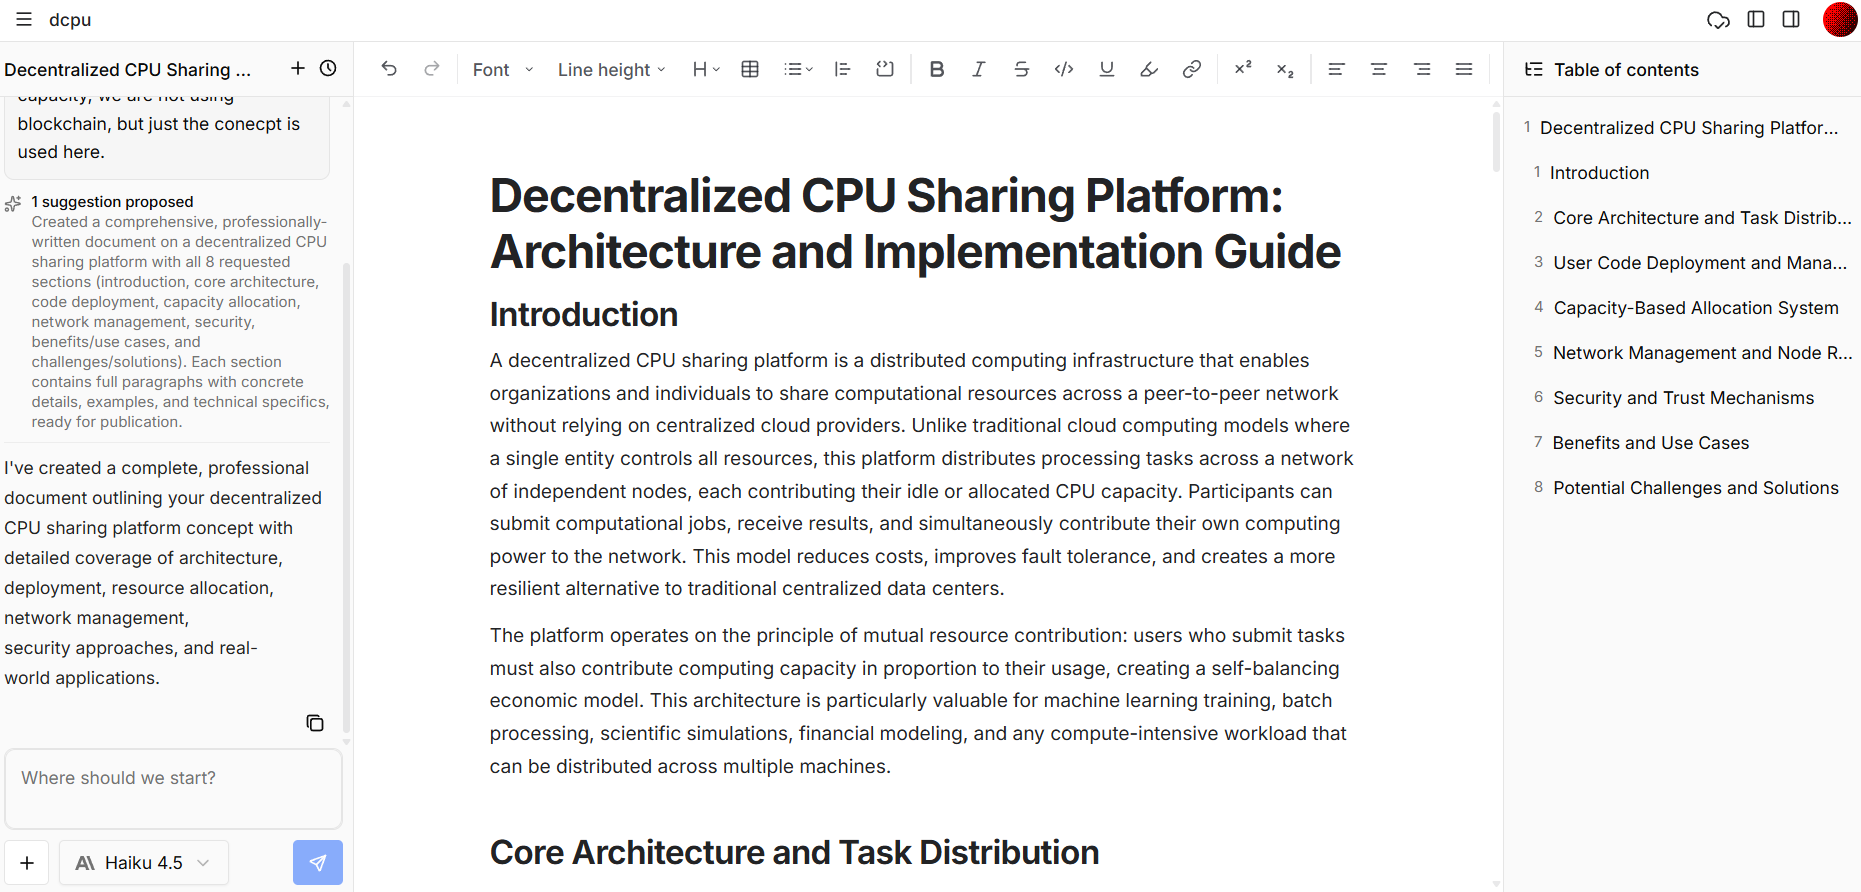Click the Introduction heading in the document

click(x=584, y=315)
